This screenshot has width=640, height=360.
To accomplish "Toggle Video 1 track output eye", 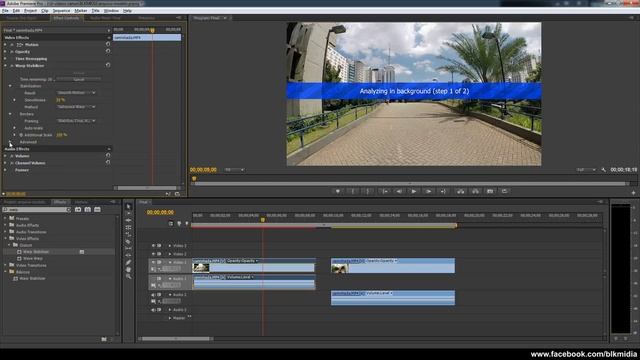I will tap(153, 262).
